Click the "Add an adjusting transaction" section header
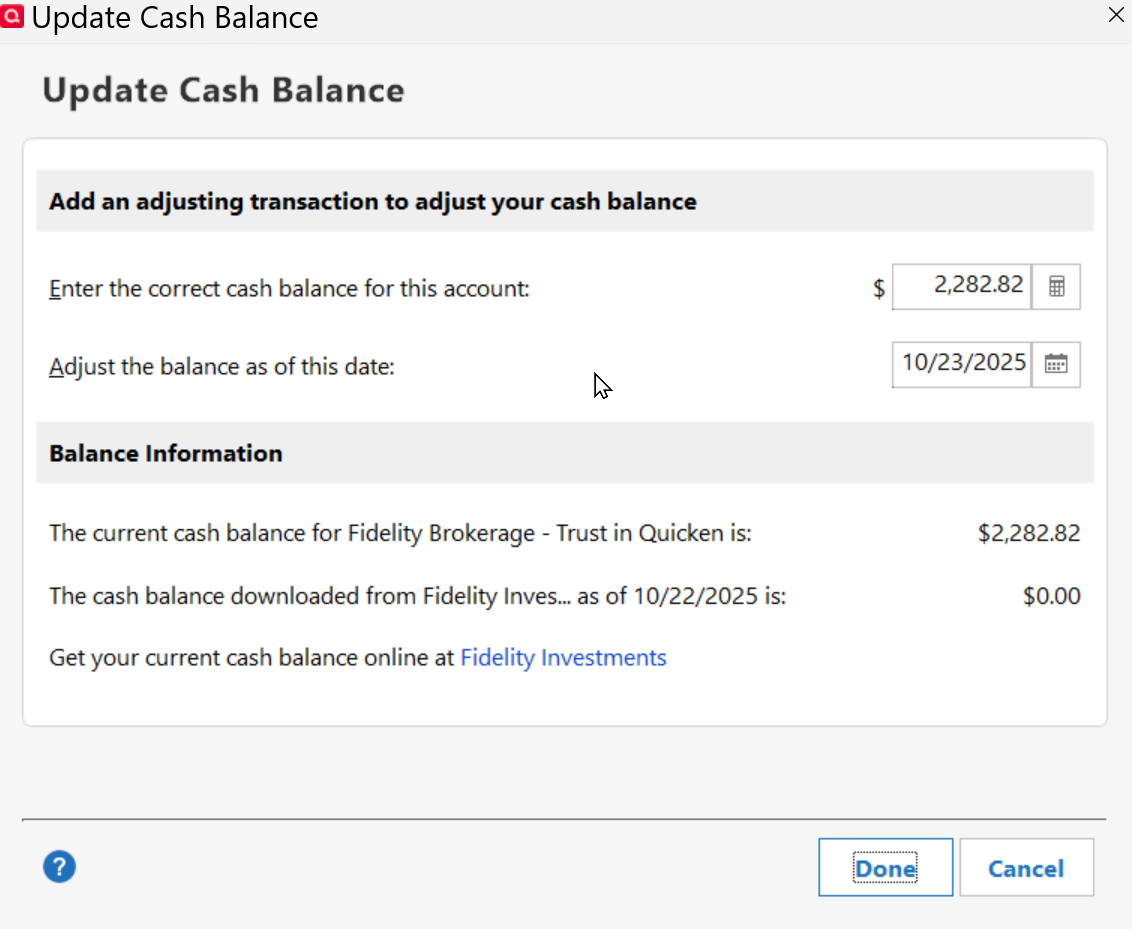Image resolution: width=1132 pixels, height=929 pixels. click(372, 202)
